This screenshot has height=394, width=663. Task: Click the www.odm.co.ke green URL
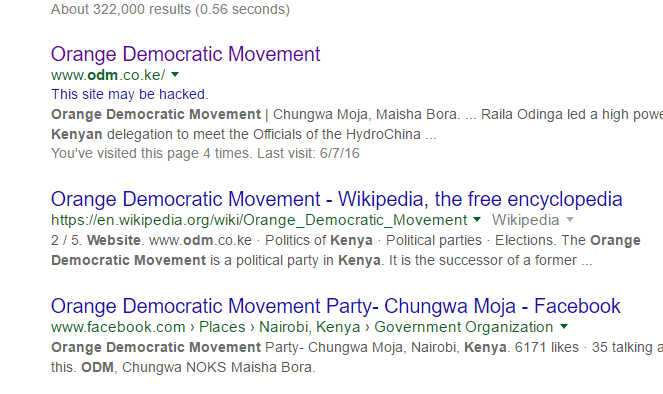click(108, 75)
